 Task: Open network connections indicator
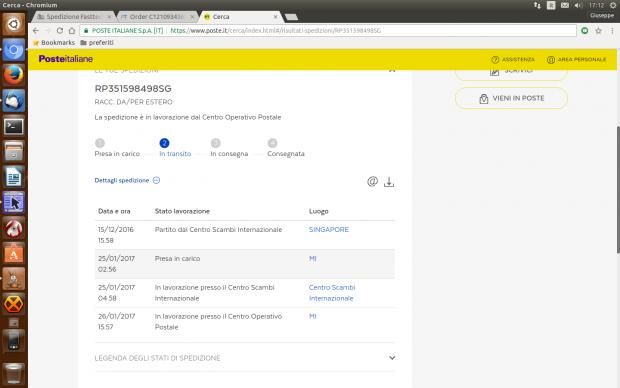(537, 5)
